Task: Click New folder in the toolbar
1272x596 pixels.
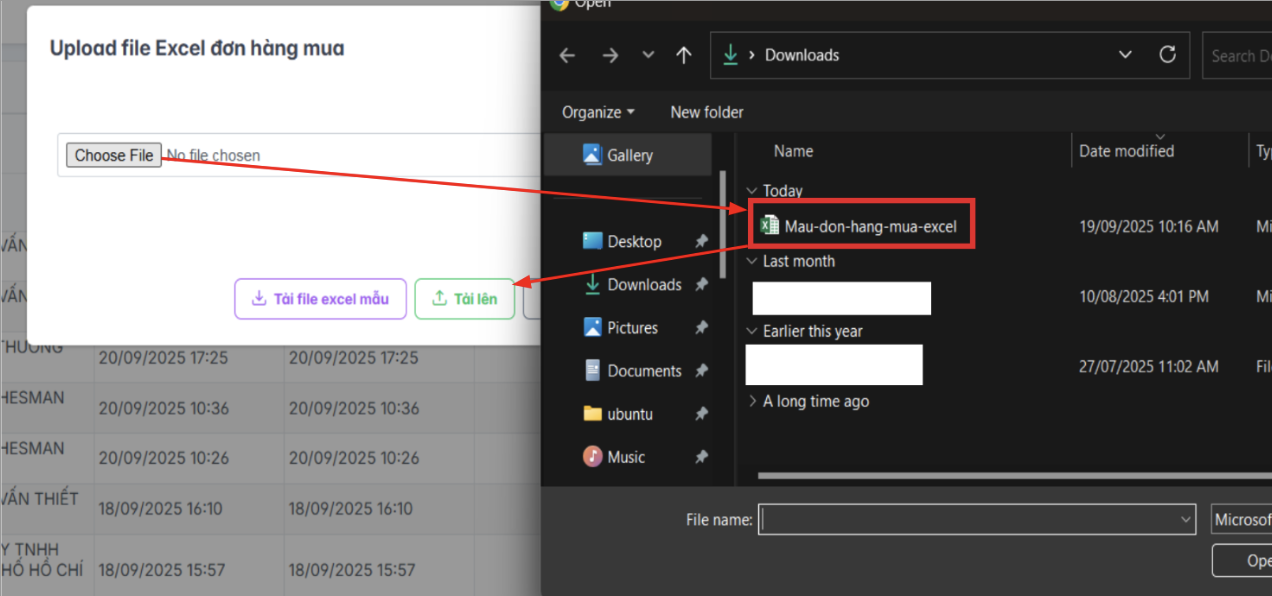Action: 707,112
